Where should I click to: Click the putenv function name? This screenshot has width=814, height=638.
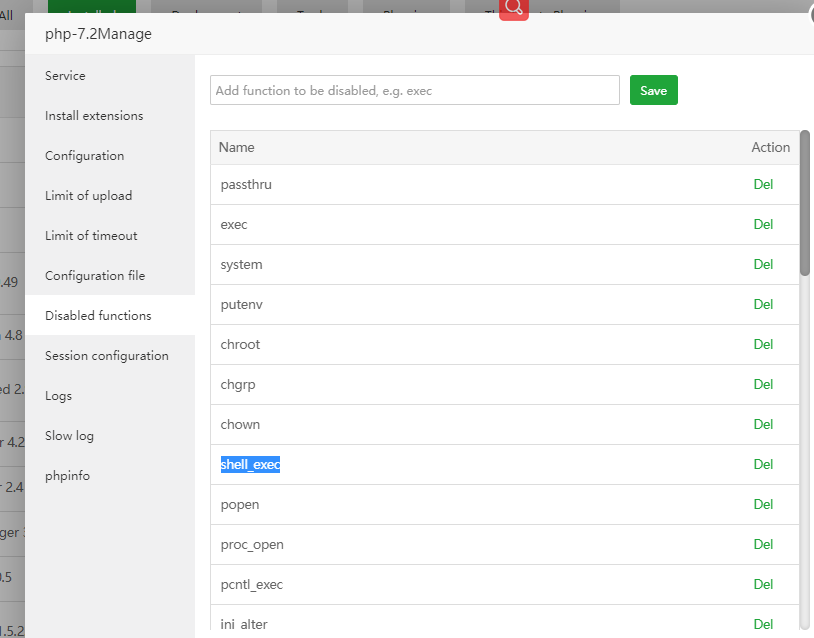click(241, 305)
